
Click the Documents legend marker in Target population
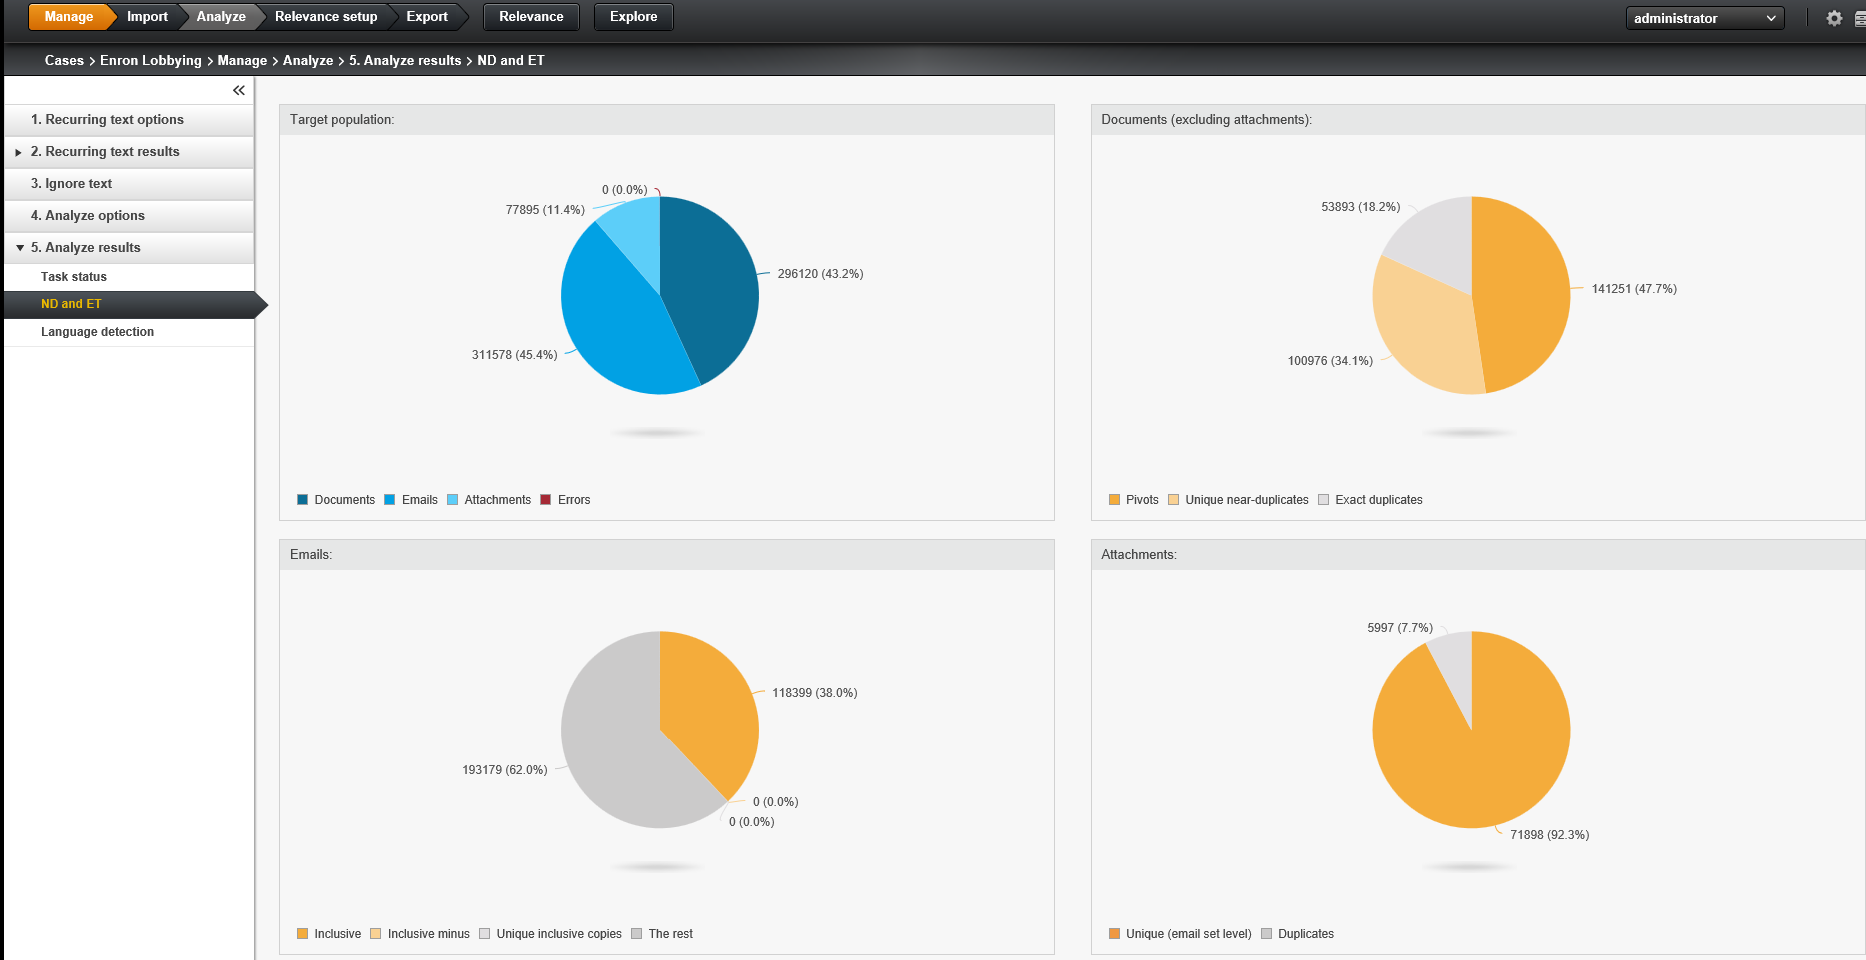(302, 499)
